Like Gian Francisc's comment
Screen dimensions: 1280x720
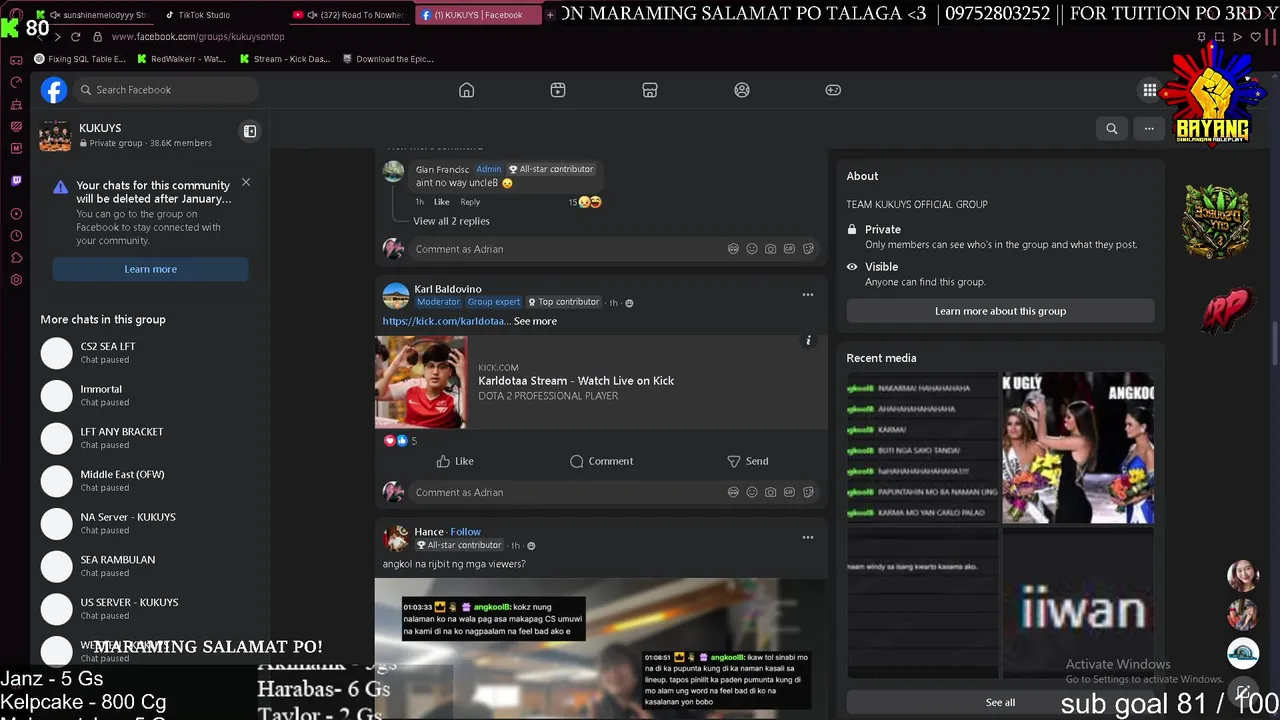(x=441, y=202)
